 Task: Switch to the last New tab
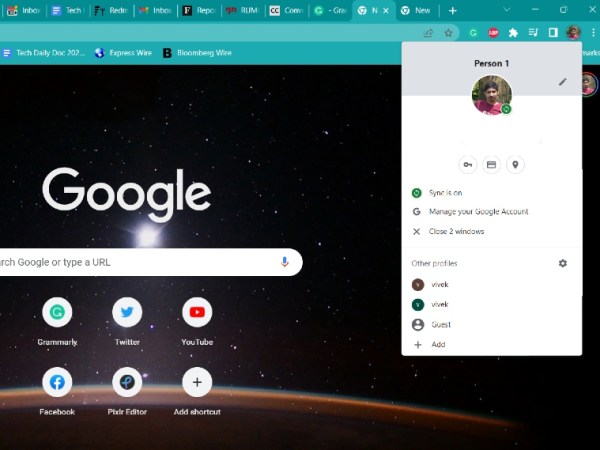coord(417,11)
